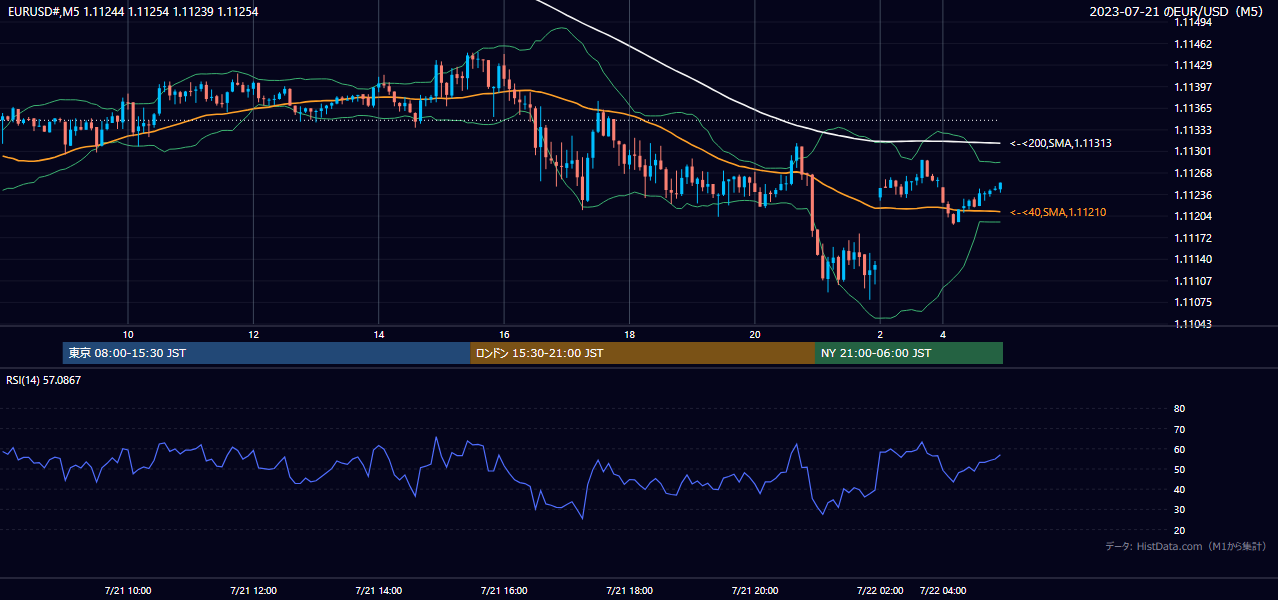Viewport: 1278px width, 600px height.
Task: Click price level 1.11236 on the price scale
Action: (x=1193, y=196)
